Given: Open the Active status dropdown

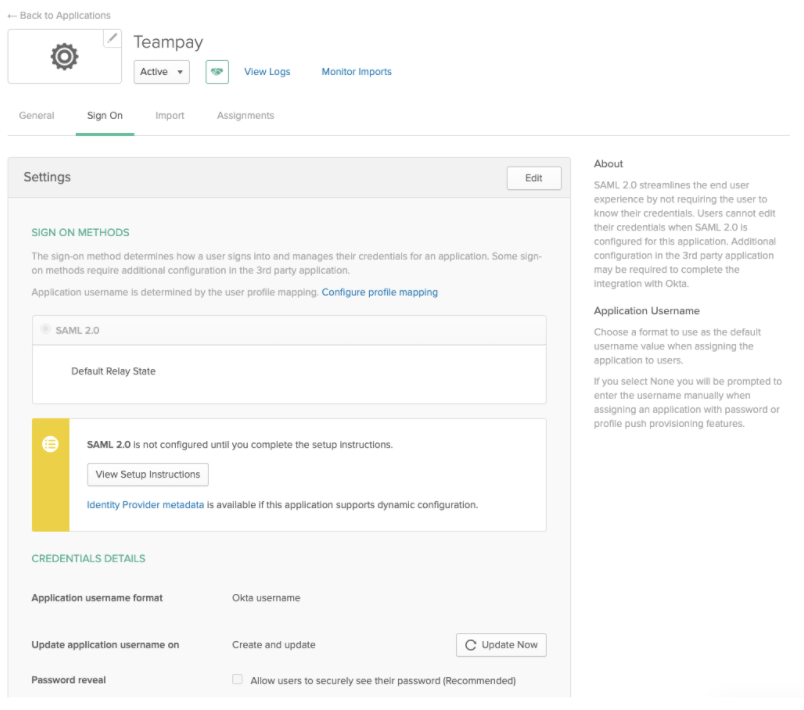Looking at the screenshot, I should point(162,72).
